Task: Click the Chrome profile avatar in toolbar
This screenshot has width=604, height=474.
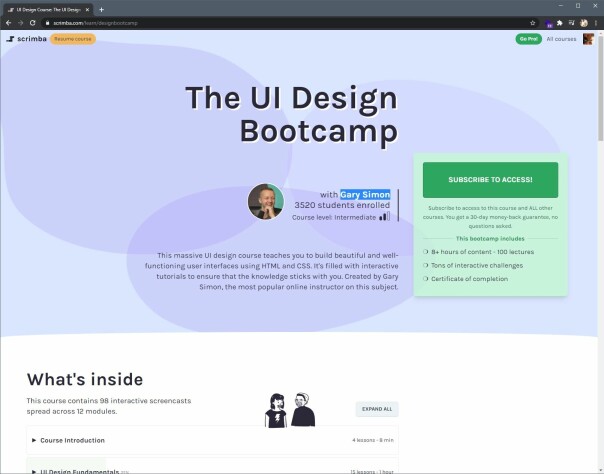Action: pyautogui.click(x=584, y=23)
